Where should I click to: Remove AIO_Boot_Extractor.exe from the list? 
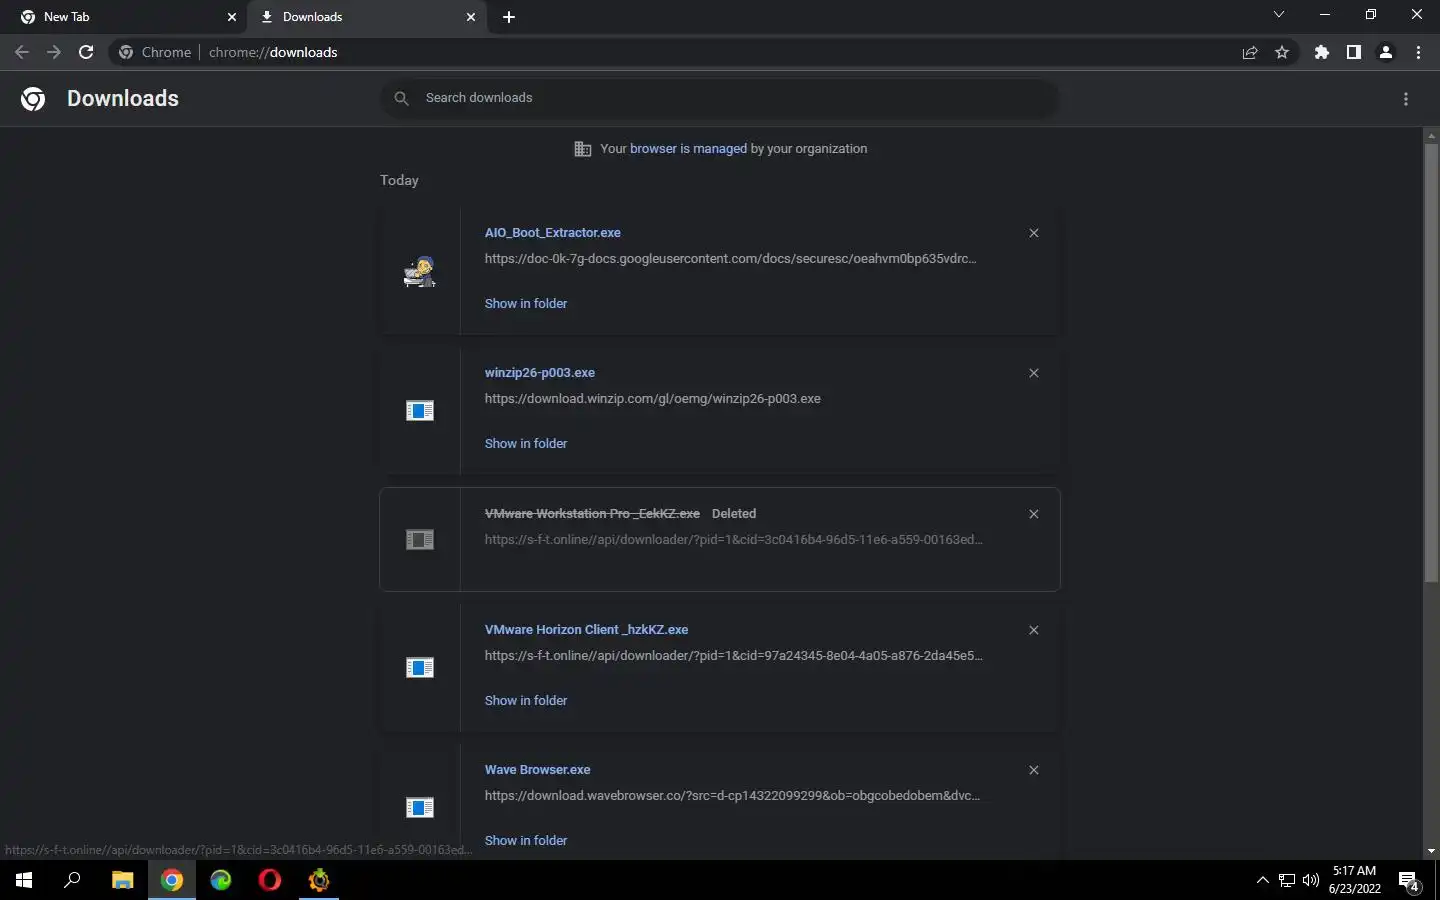tap(1034, 233)
